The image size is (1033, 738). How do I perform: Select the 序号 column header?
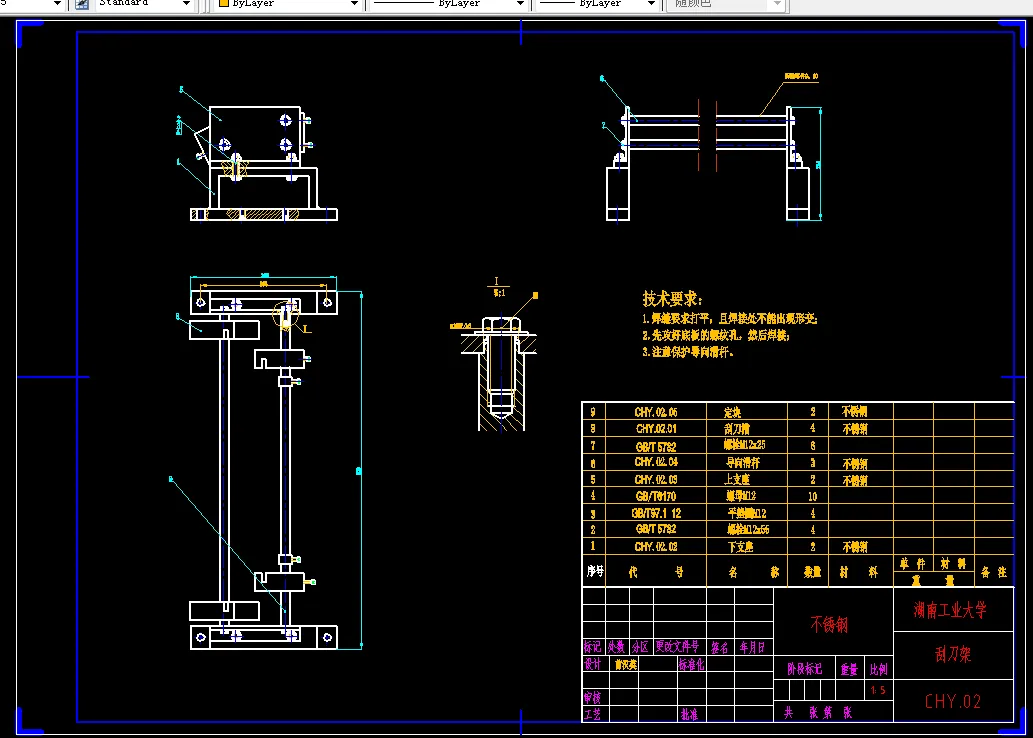click(595, 572)
